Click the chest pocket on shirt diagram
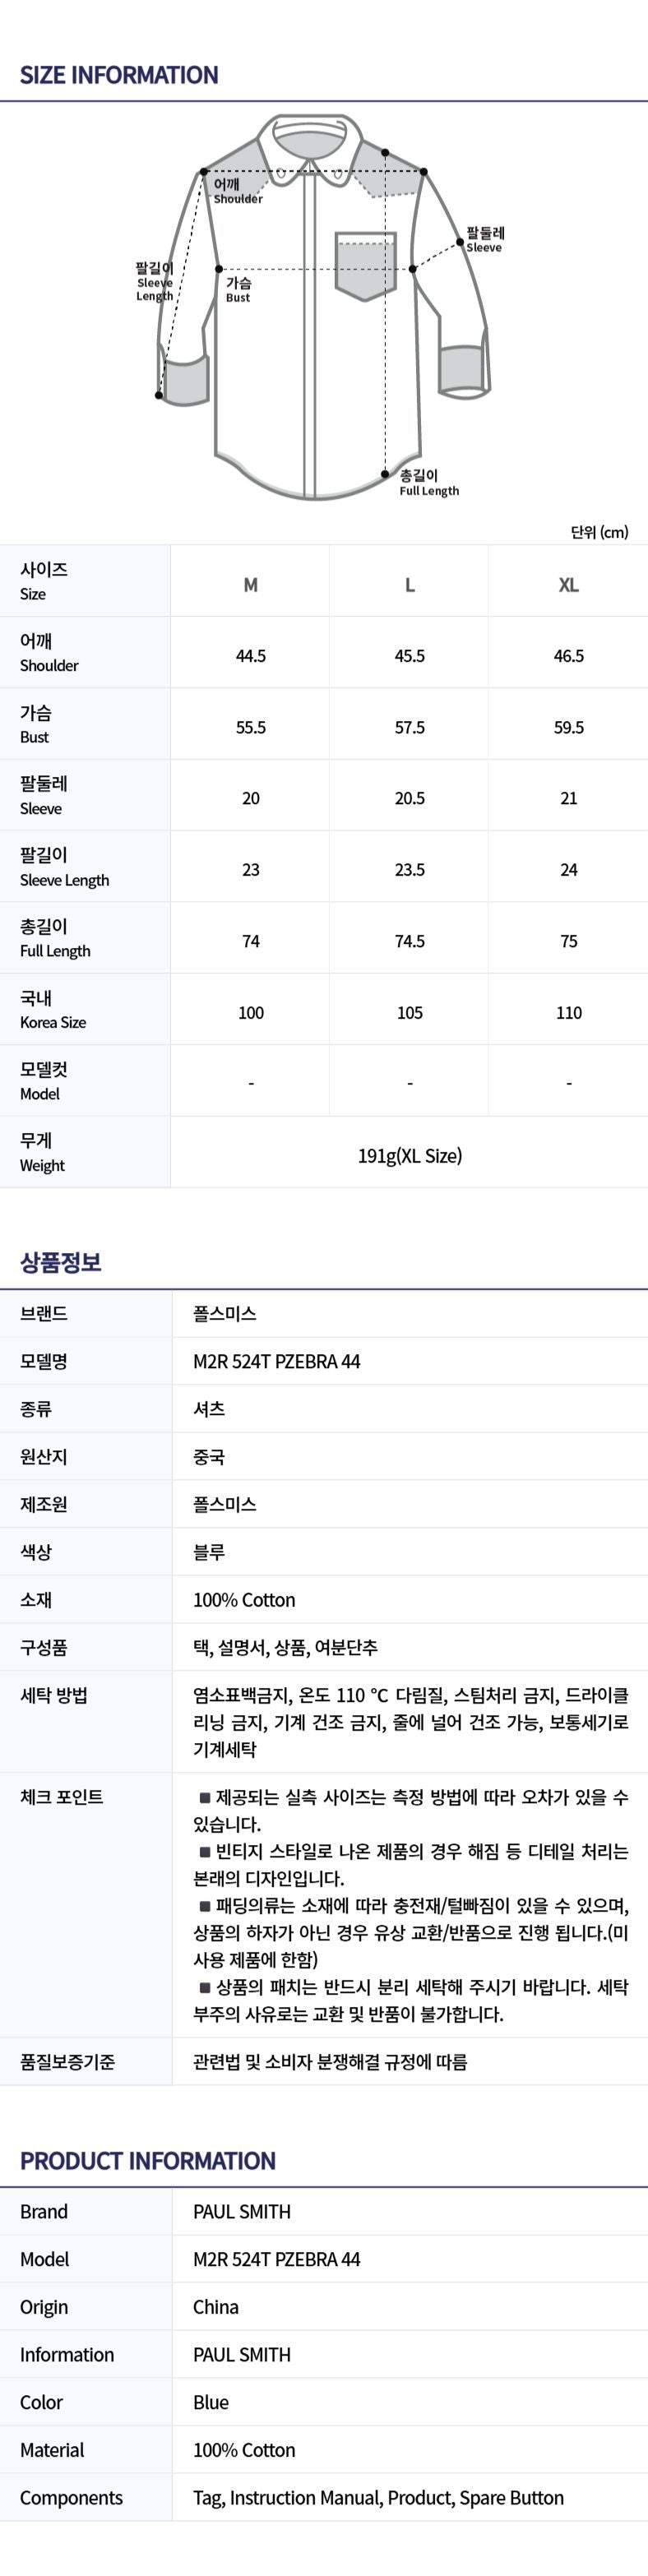 [x=365, y=266]
